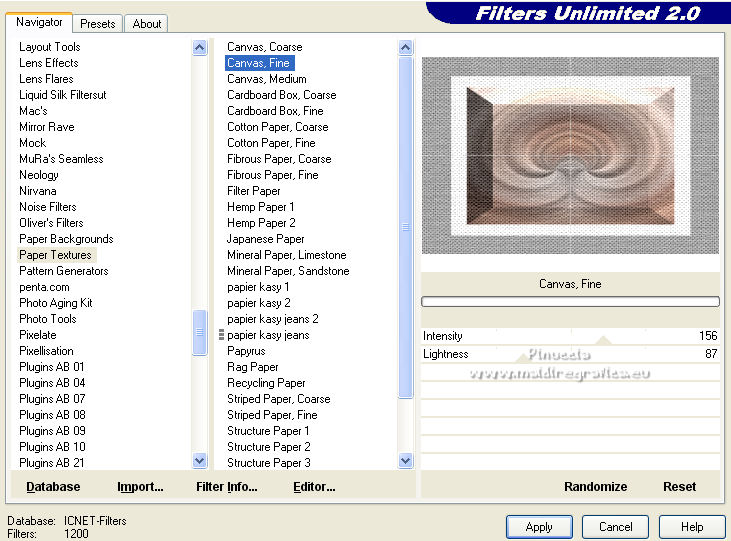
Task: Choose Japanese Paper filter
Action: coord(266,239)
